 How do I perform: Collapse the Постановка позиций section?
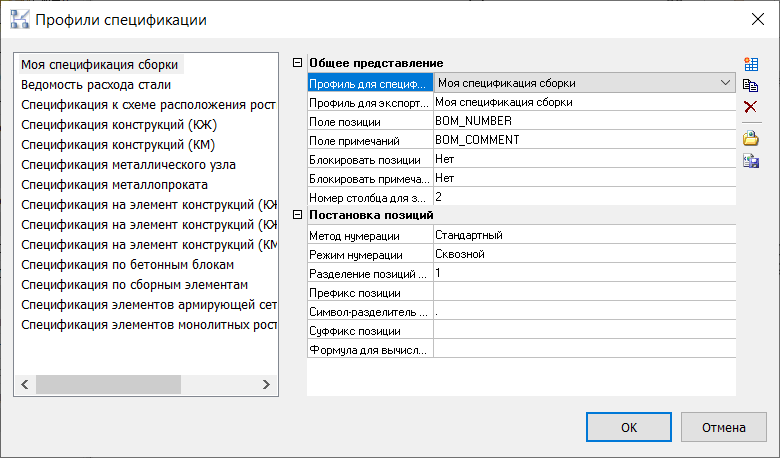[297, 216]
